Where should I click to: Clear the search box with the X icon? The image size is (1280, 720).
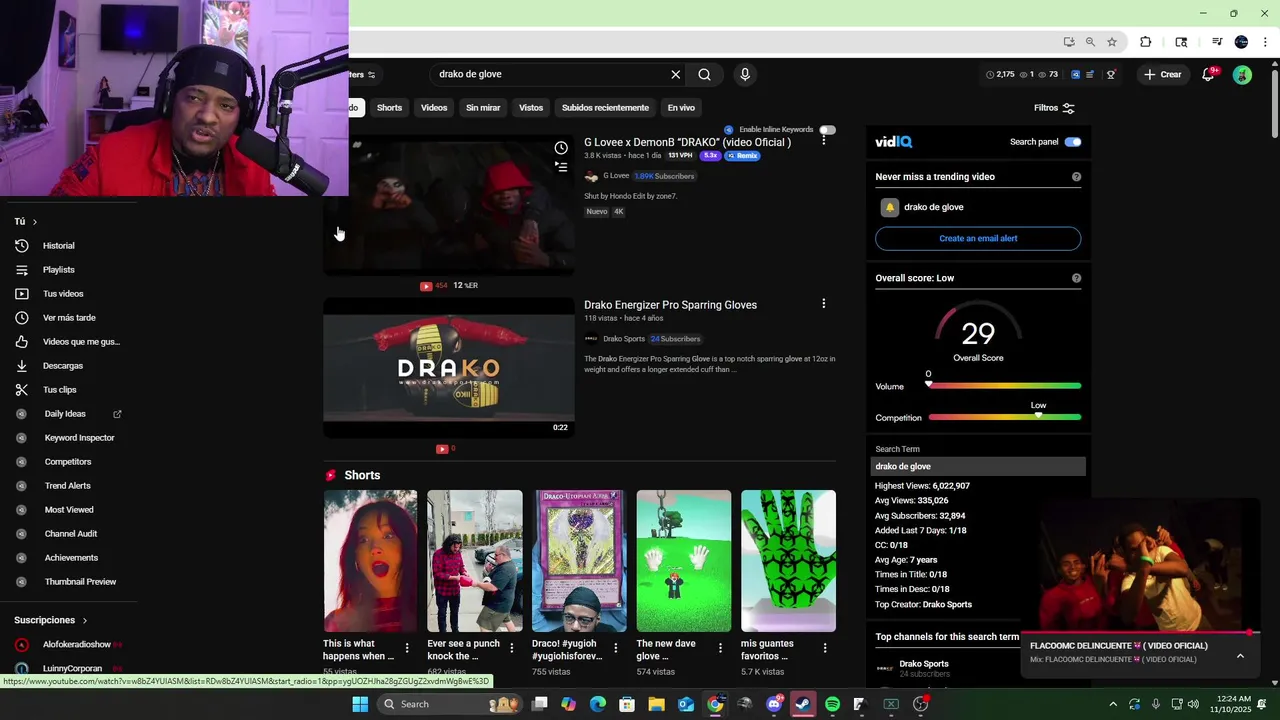click(x=675, y=74)
